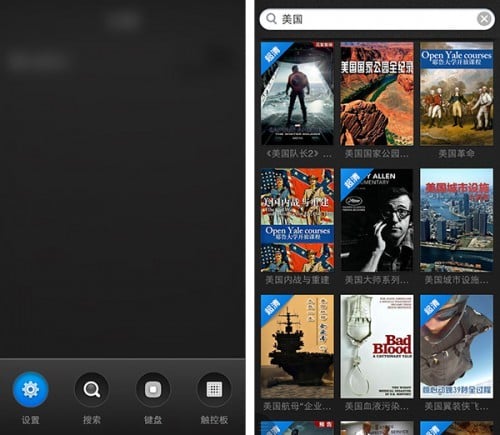Click the title text 美国城市设施…

point(456,280)
